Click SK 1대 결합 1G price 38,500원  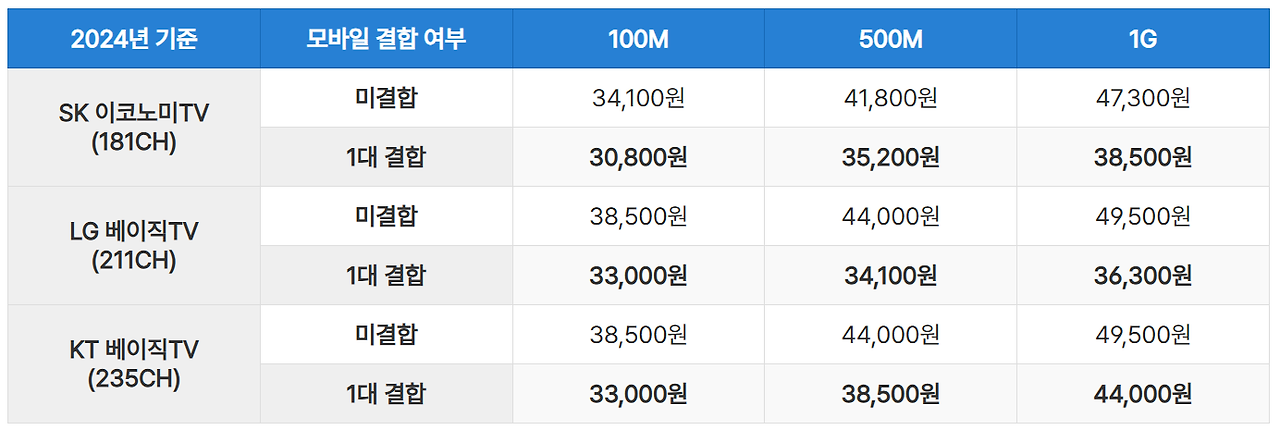pyautogui.click(x=1143, y=157)
